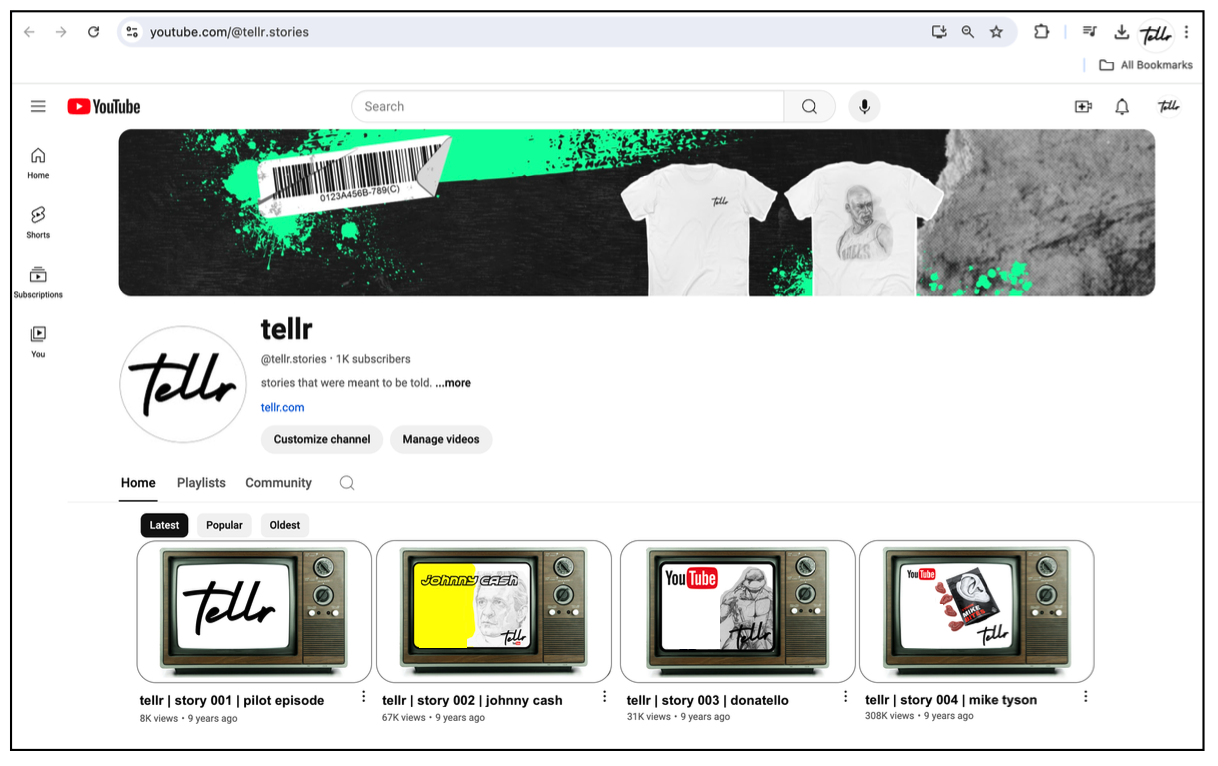Open the donatello video thumbnail
The height and width of the screenshot is (766, 1218).
click(x=738, y=612)
